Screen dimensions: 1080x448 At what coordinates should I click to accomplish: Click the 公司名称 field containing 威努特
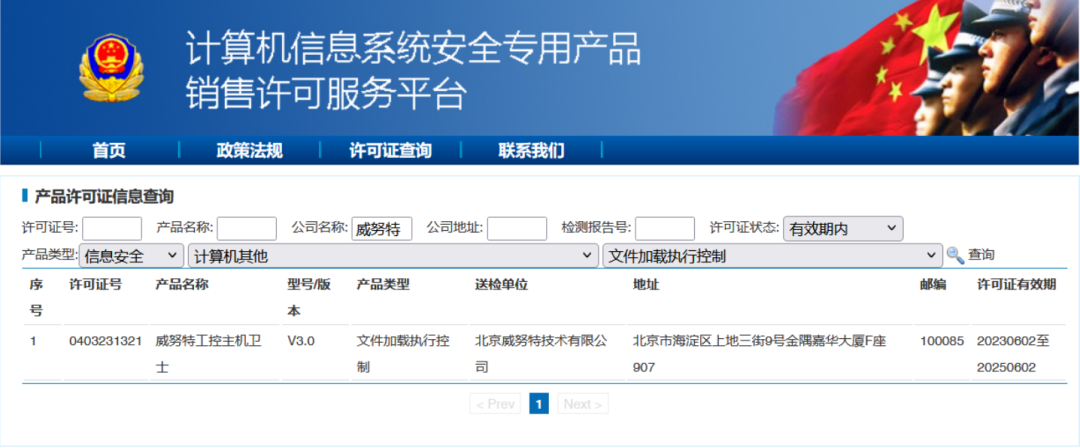click(382, 229)
